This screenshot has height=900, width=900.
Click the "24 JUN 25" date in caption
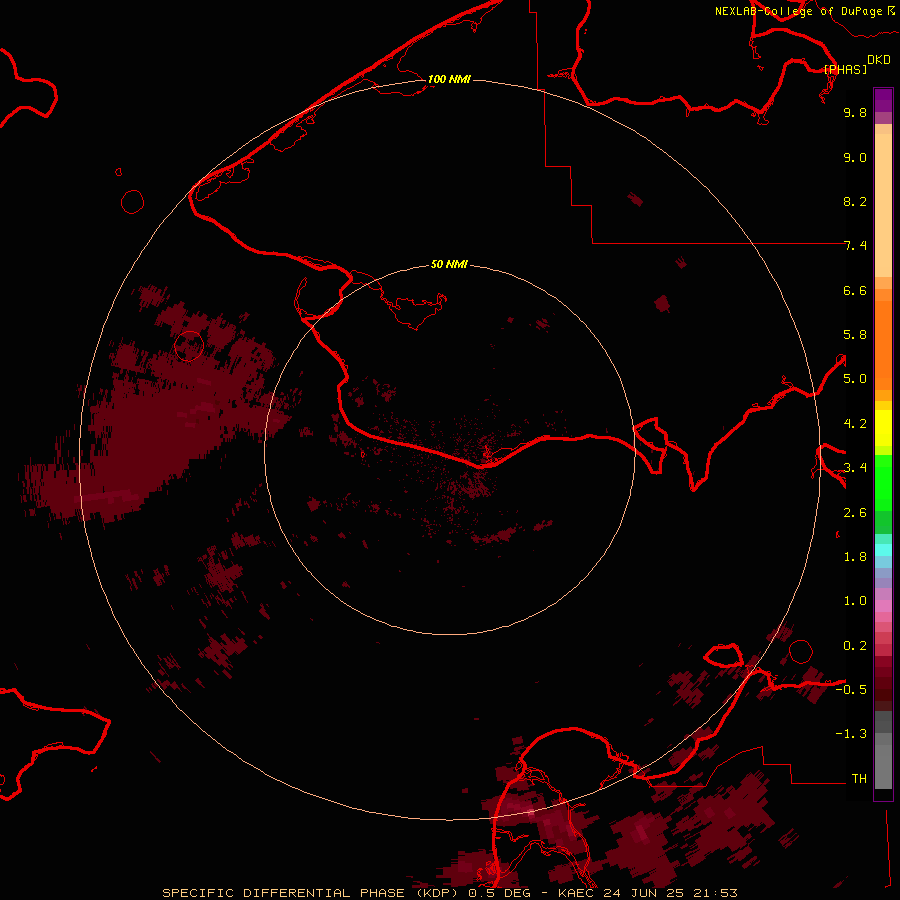click(x=643, y=893)
